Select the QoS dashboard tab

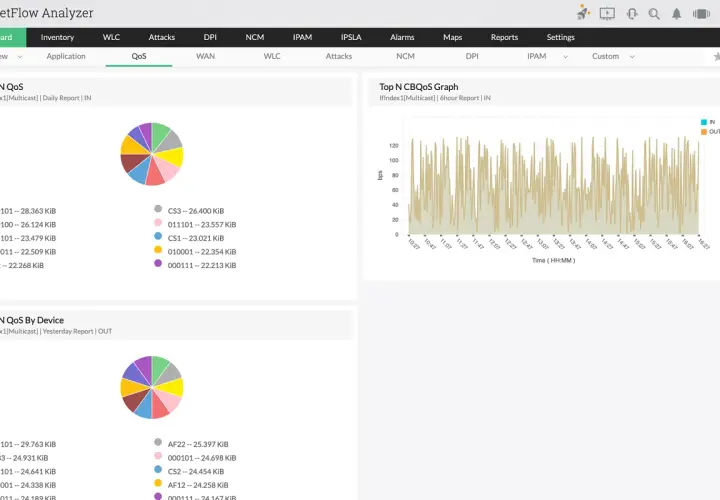[139, 56]
